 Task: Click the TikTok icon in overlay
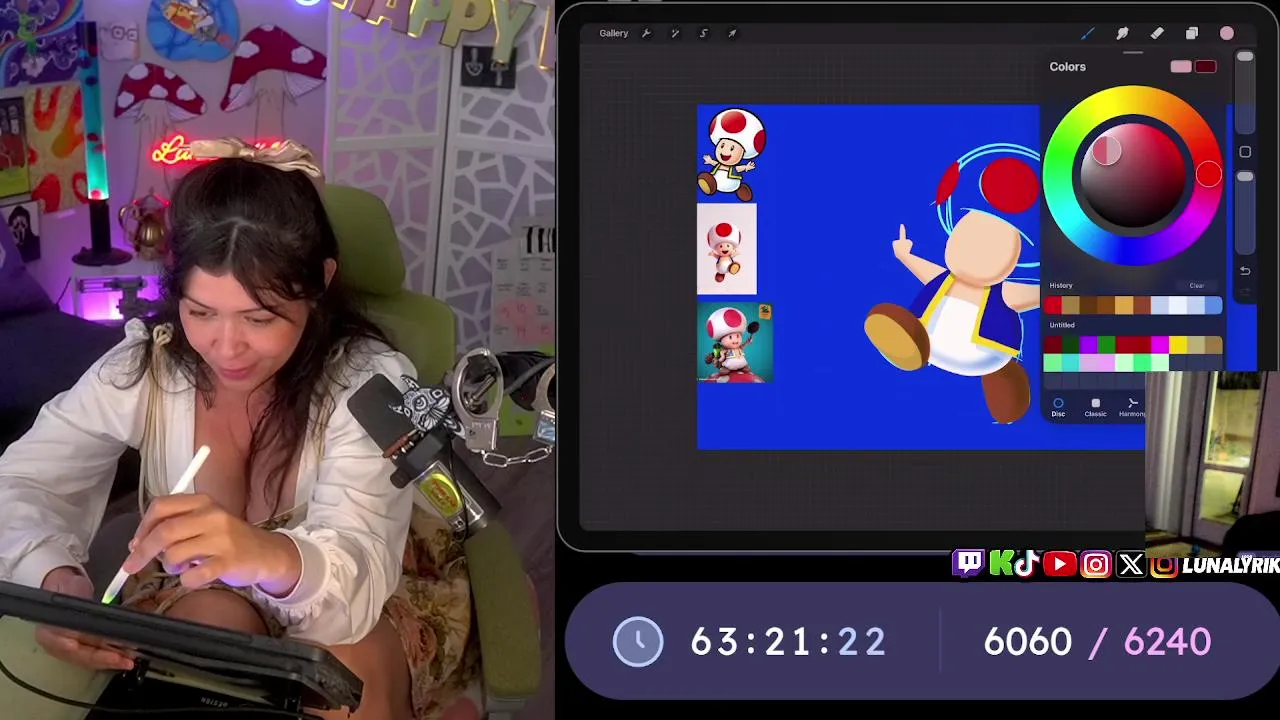(x=1026, y=565)
